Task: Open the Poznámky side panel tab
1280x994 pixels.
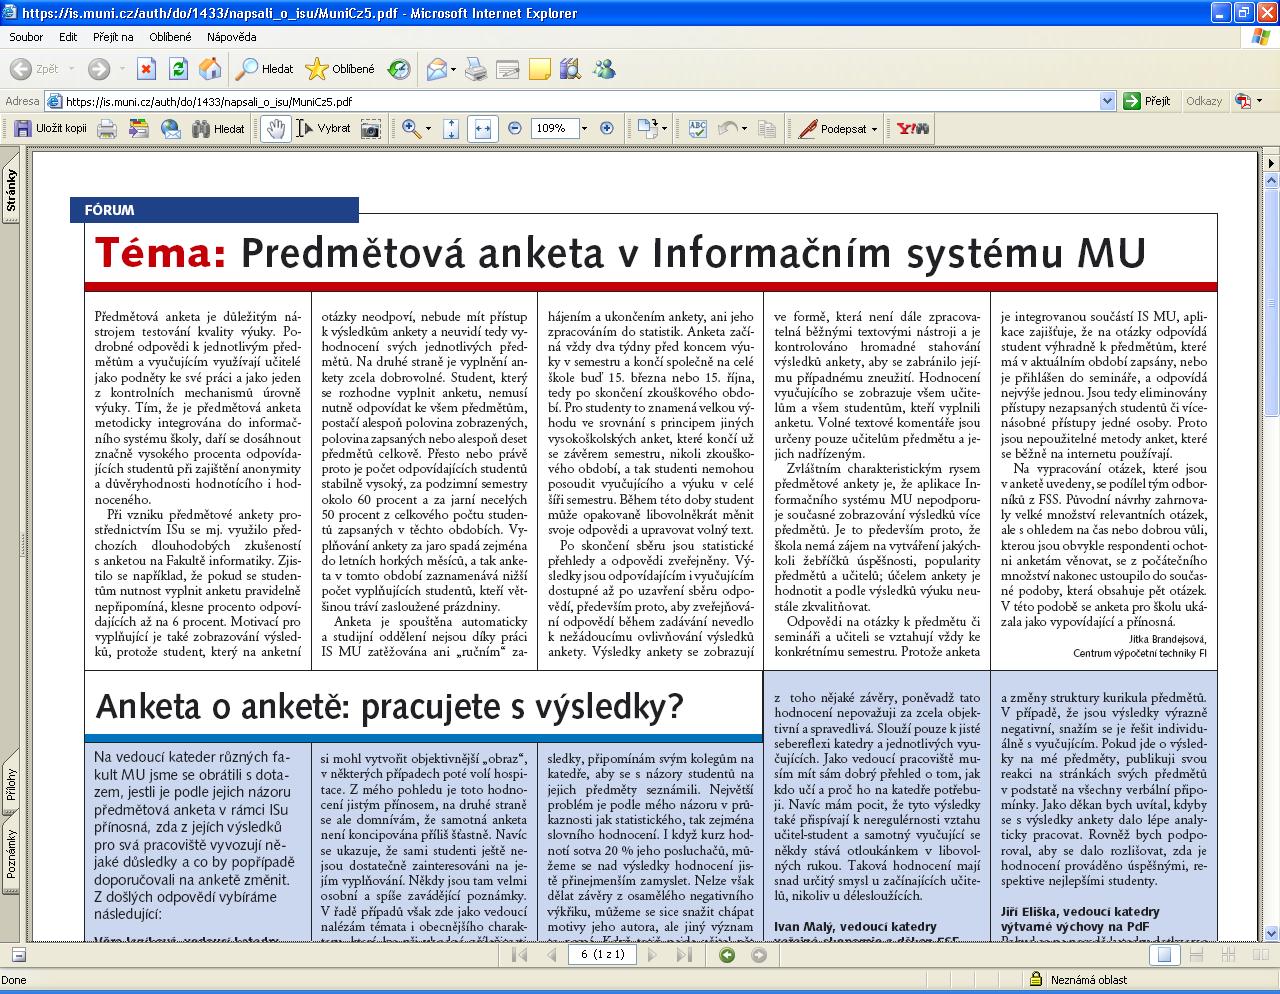Action: 11,853
